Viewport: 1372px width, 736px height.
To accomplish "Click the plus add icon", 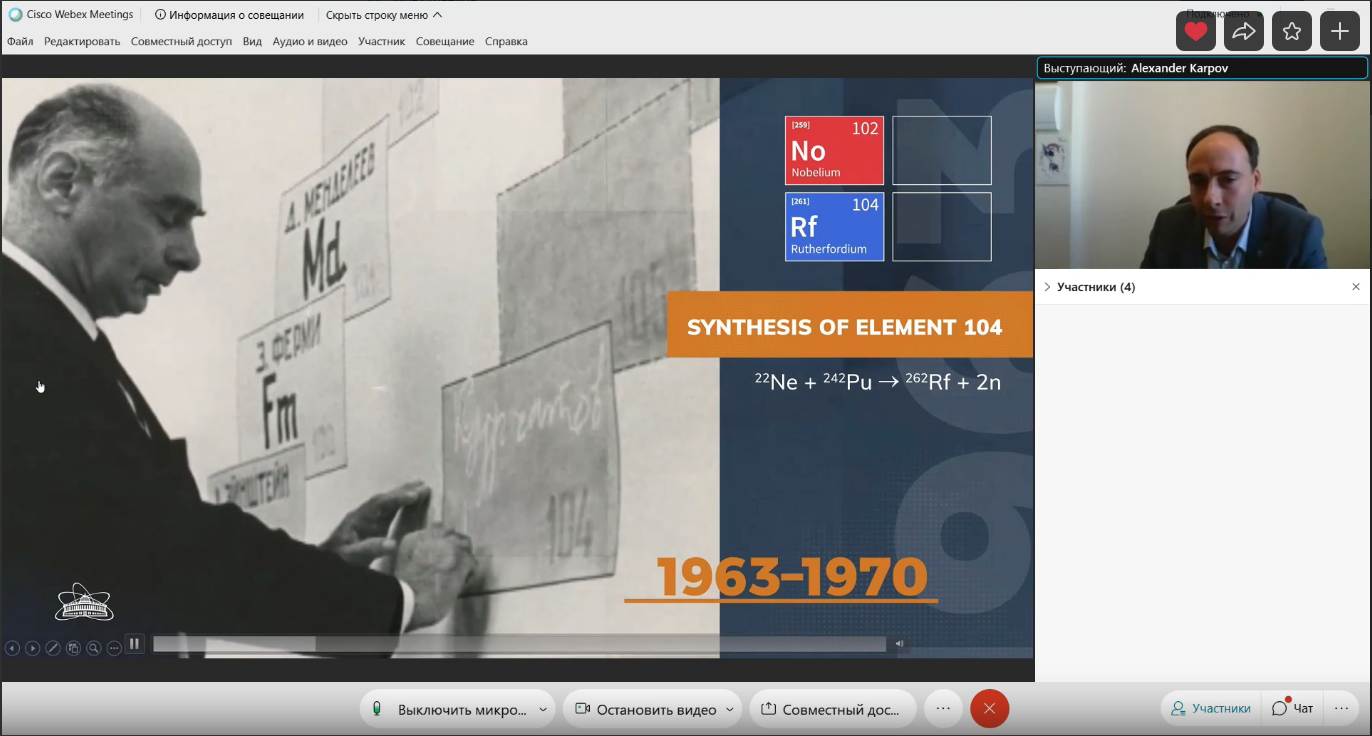I will 1340,32.
